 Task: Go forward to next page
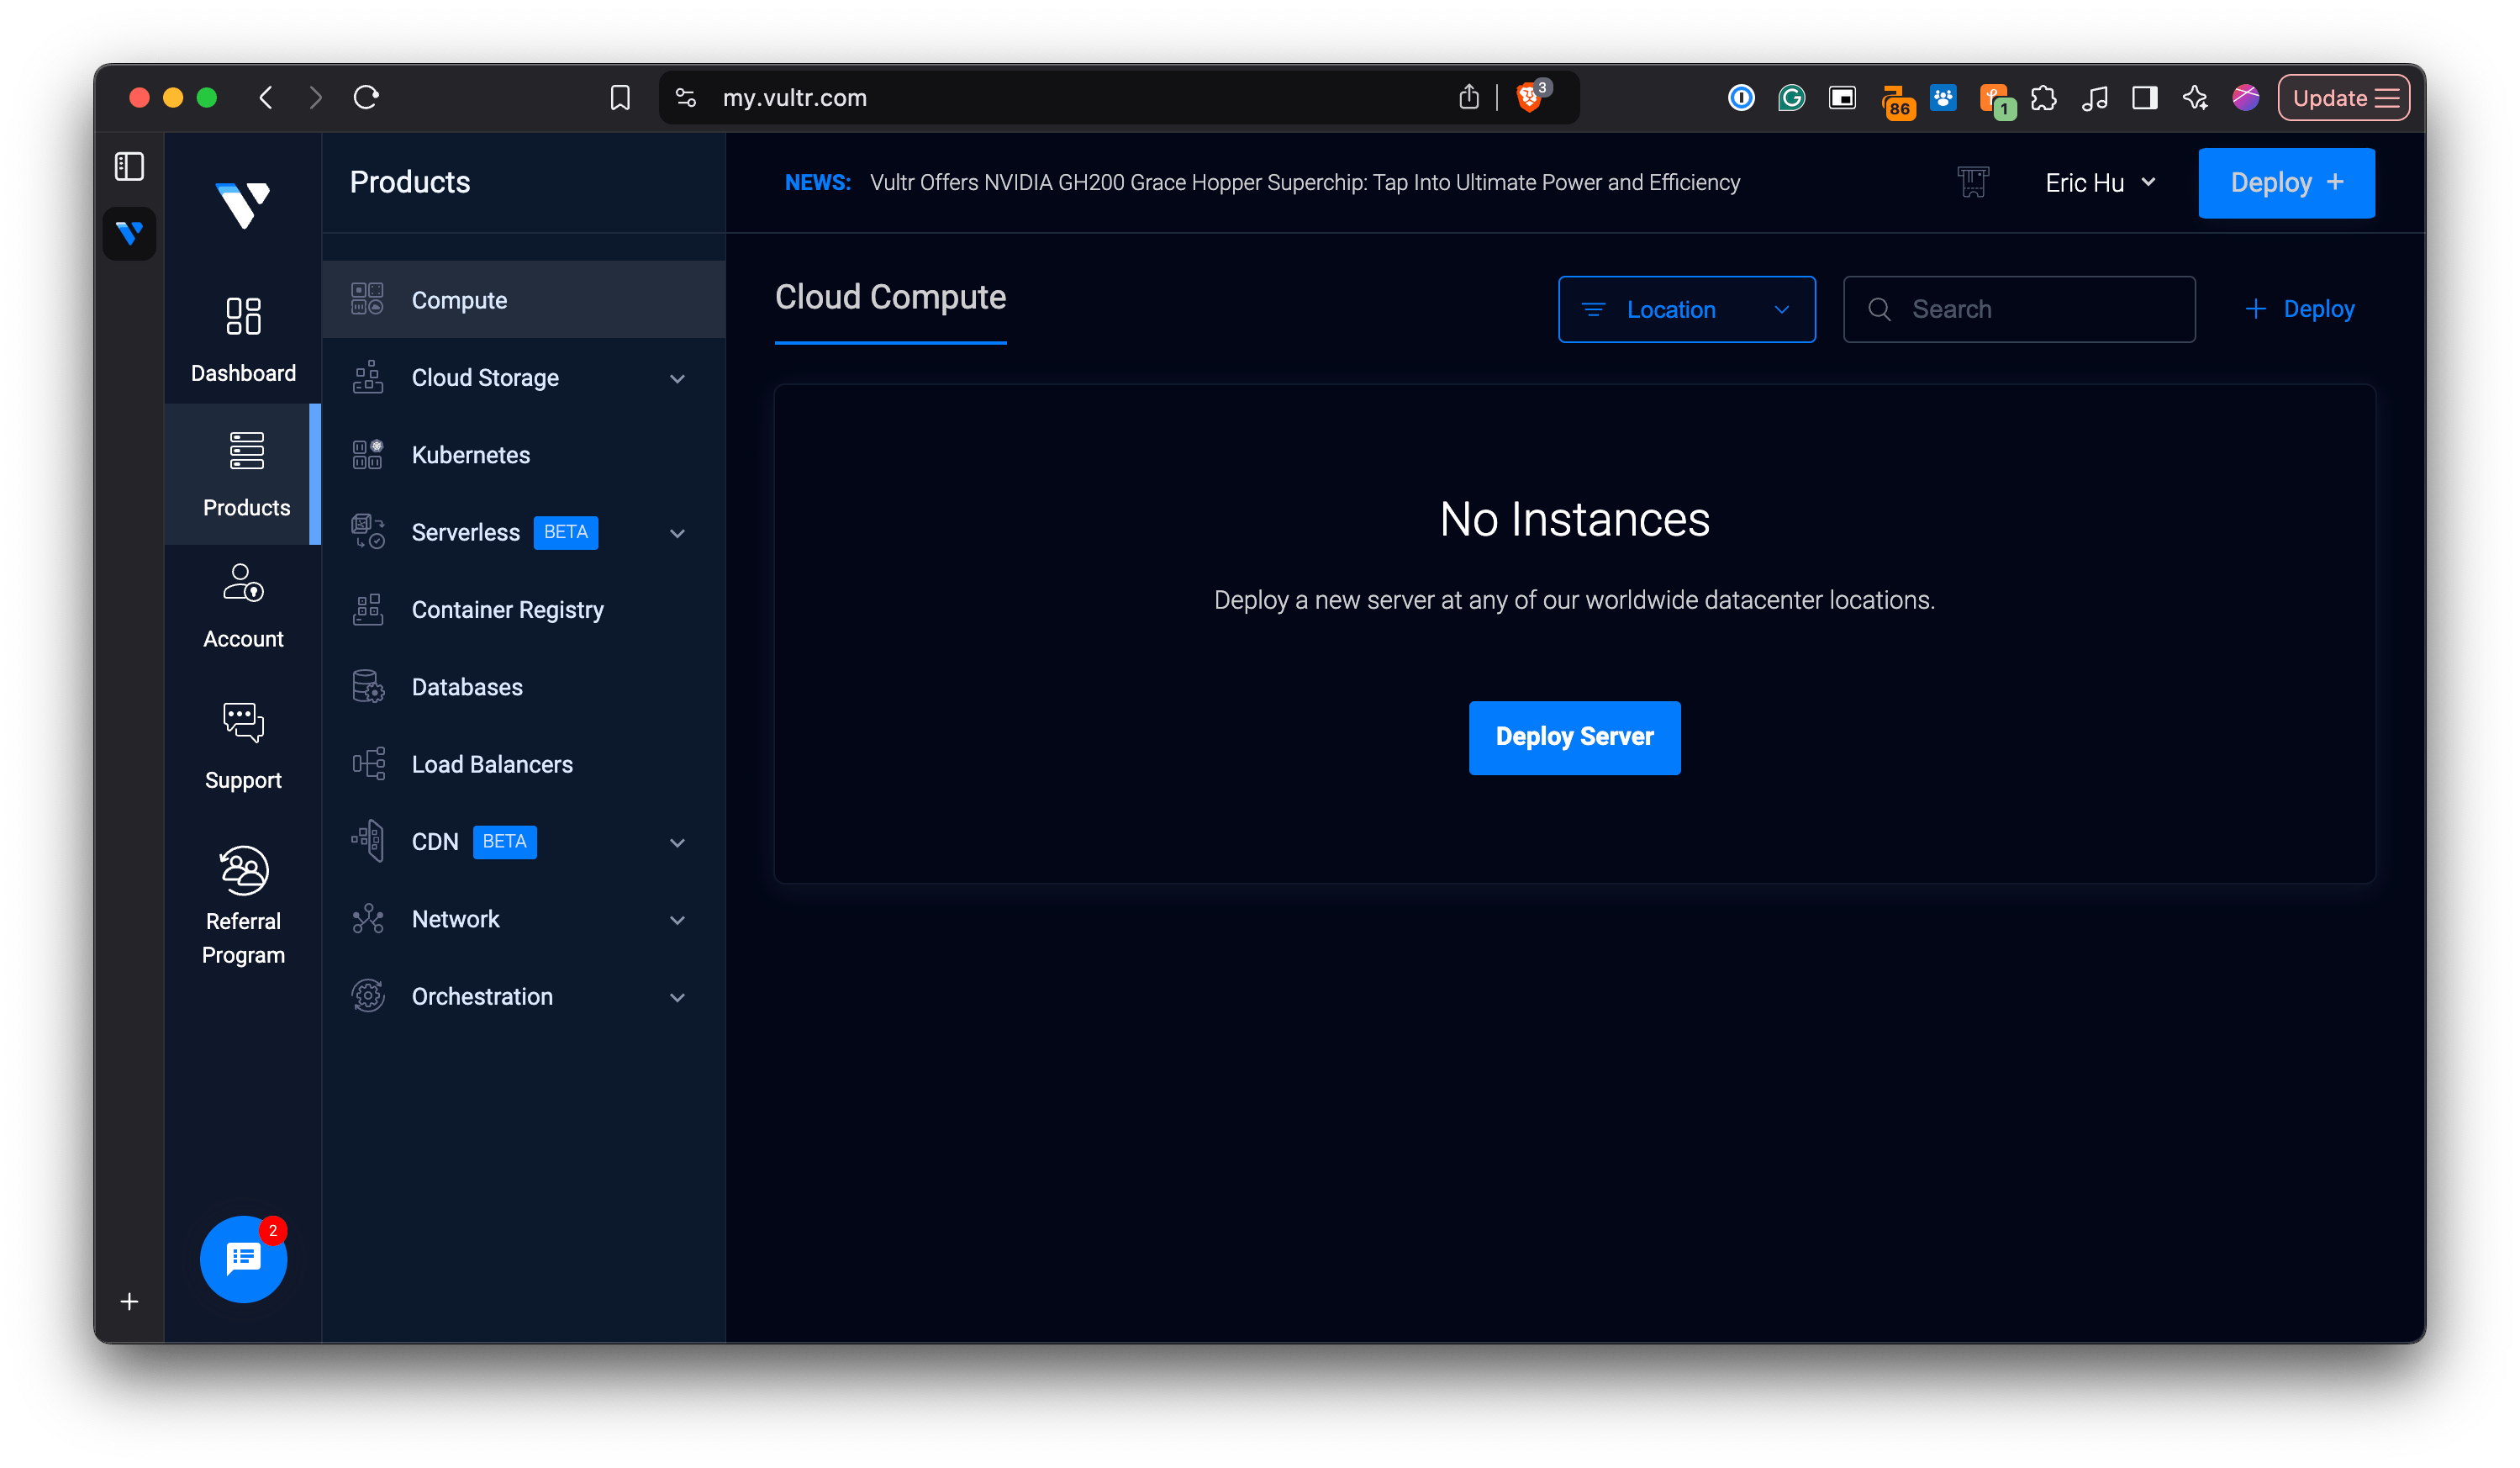pos(315,97)
